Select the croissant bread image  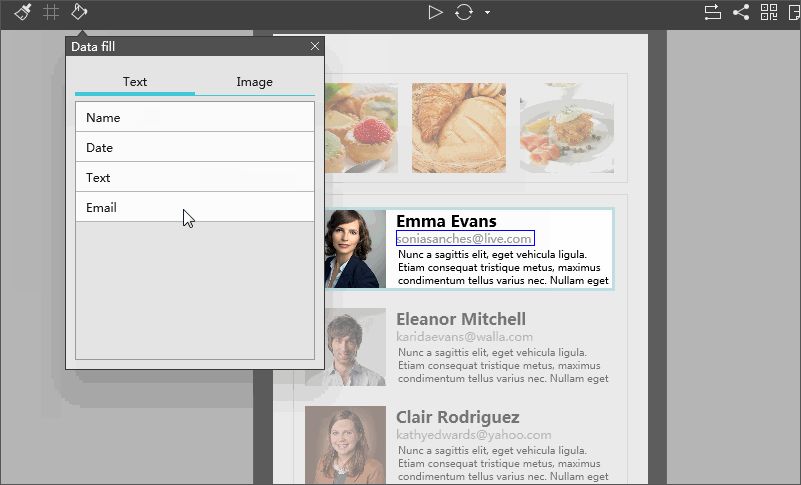pos(459,128)
